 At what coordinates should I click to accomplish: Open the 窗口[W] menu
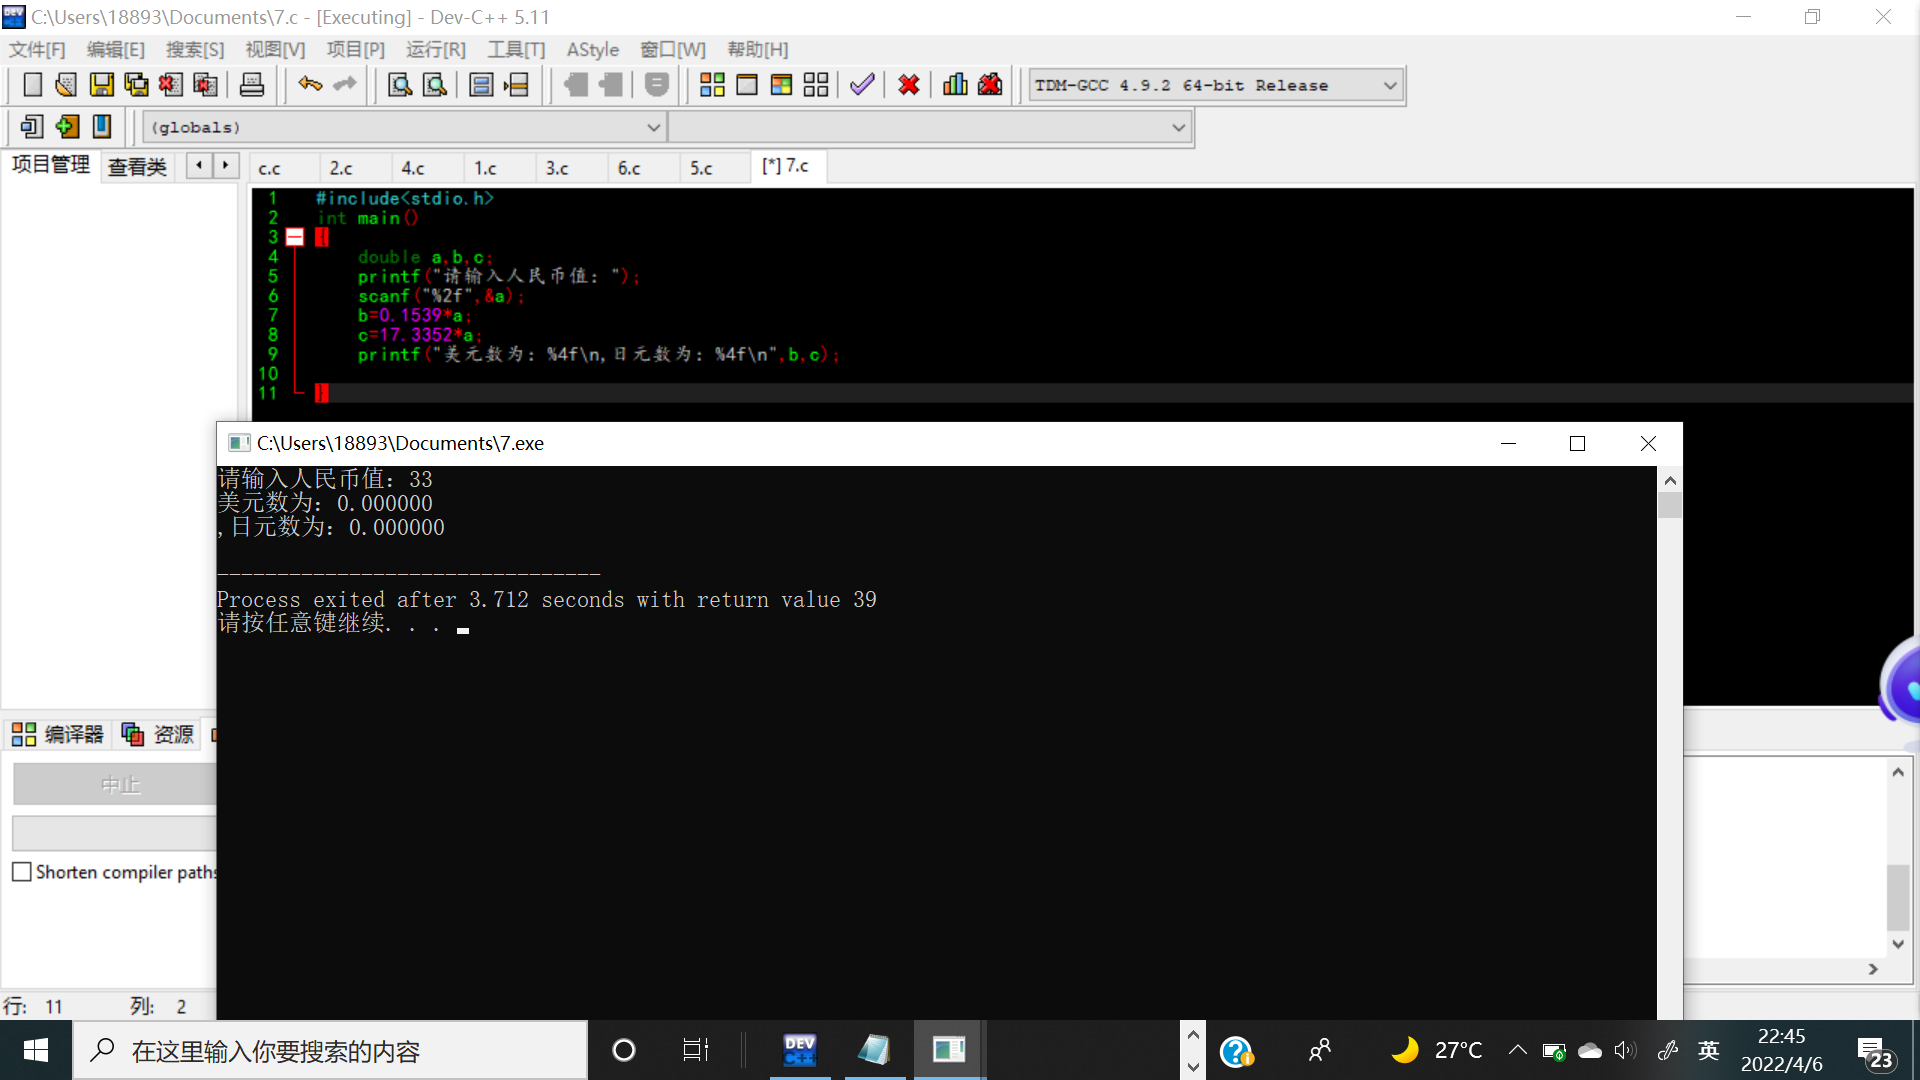673,50
